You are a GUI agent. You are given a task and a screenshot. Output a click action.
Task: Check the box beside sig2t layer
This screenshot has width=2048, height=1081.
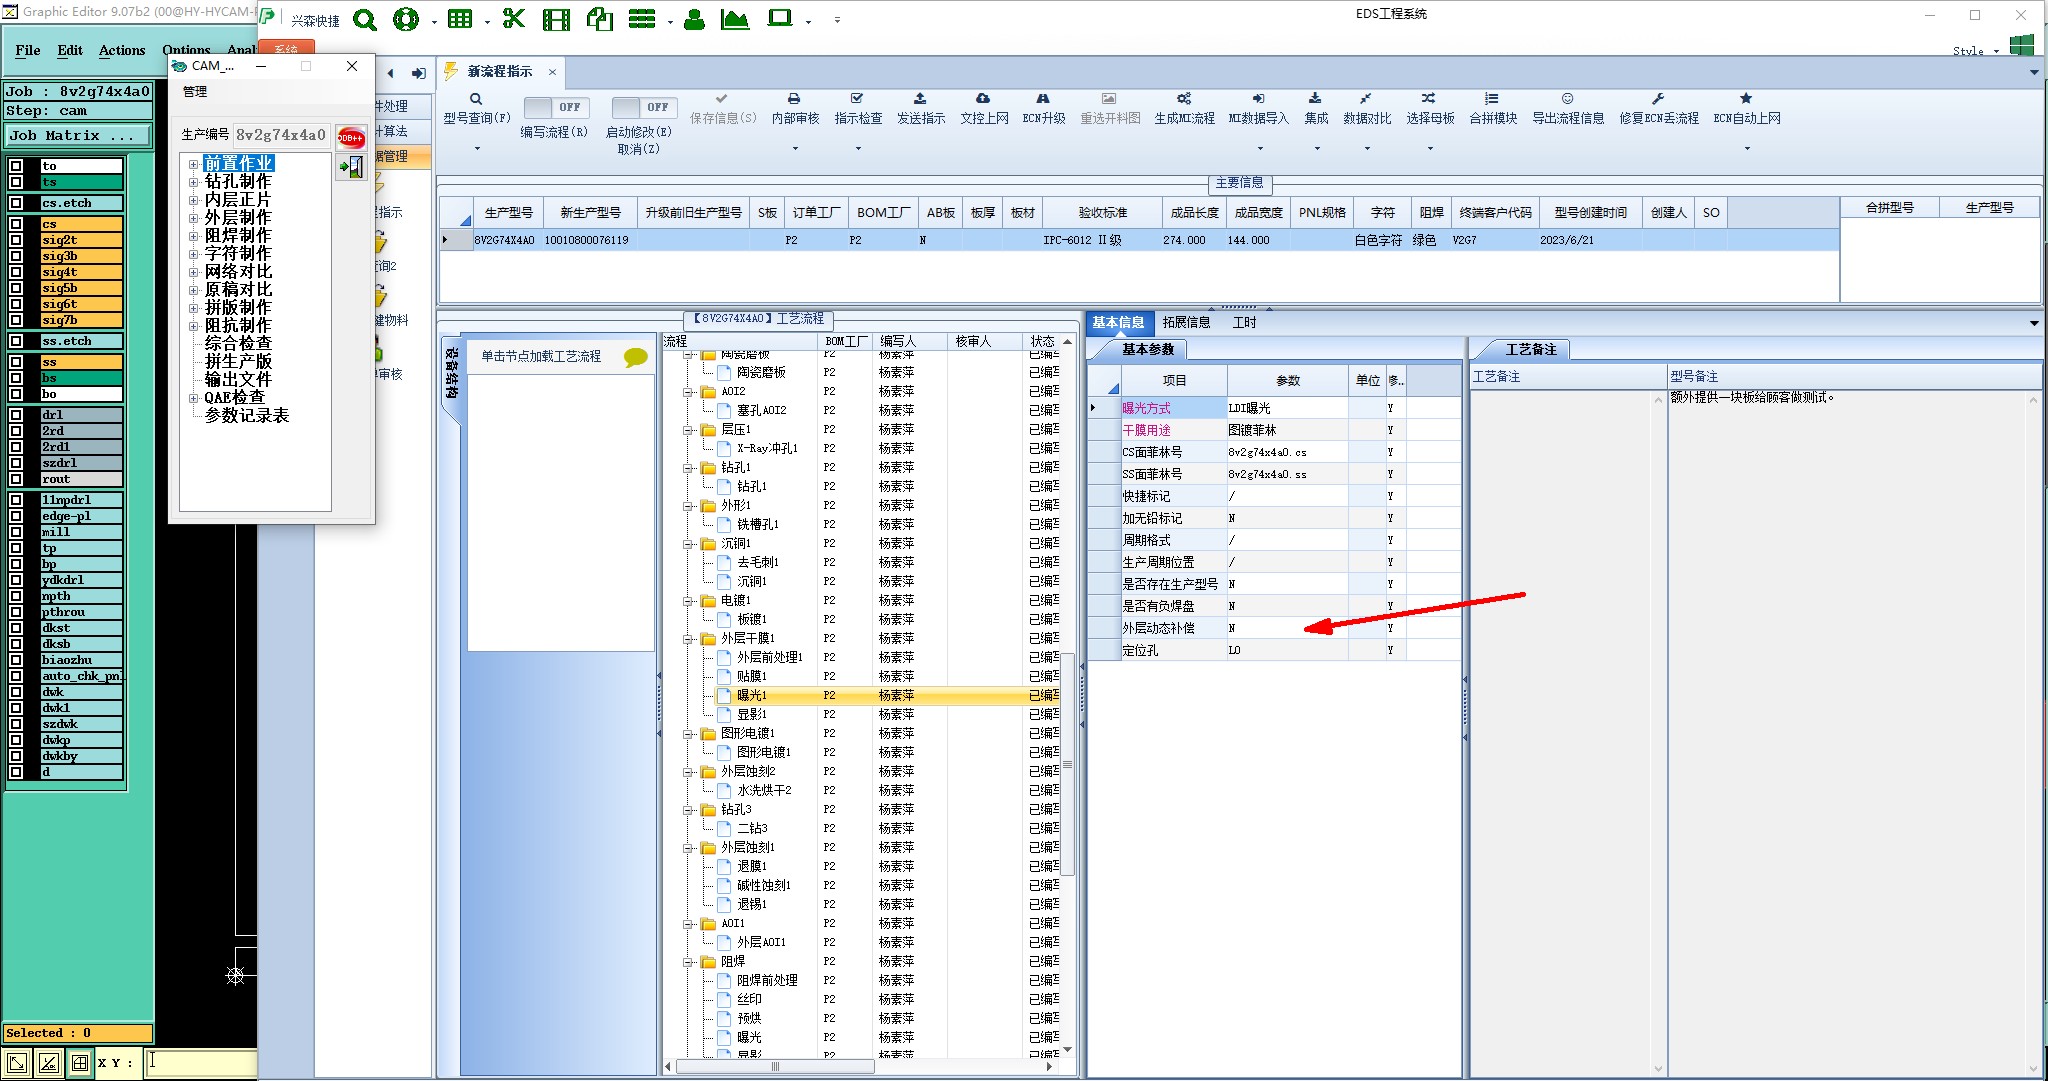pos(16,240)
